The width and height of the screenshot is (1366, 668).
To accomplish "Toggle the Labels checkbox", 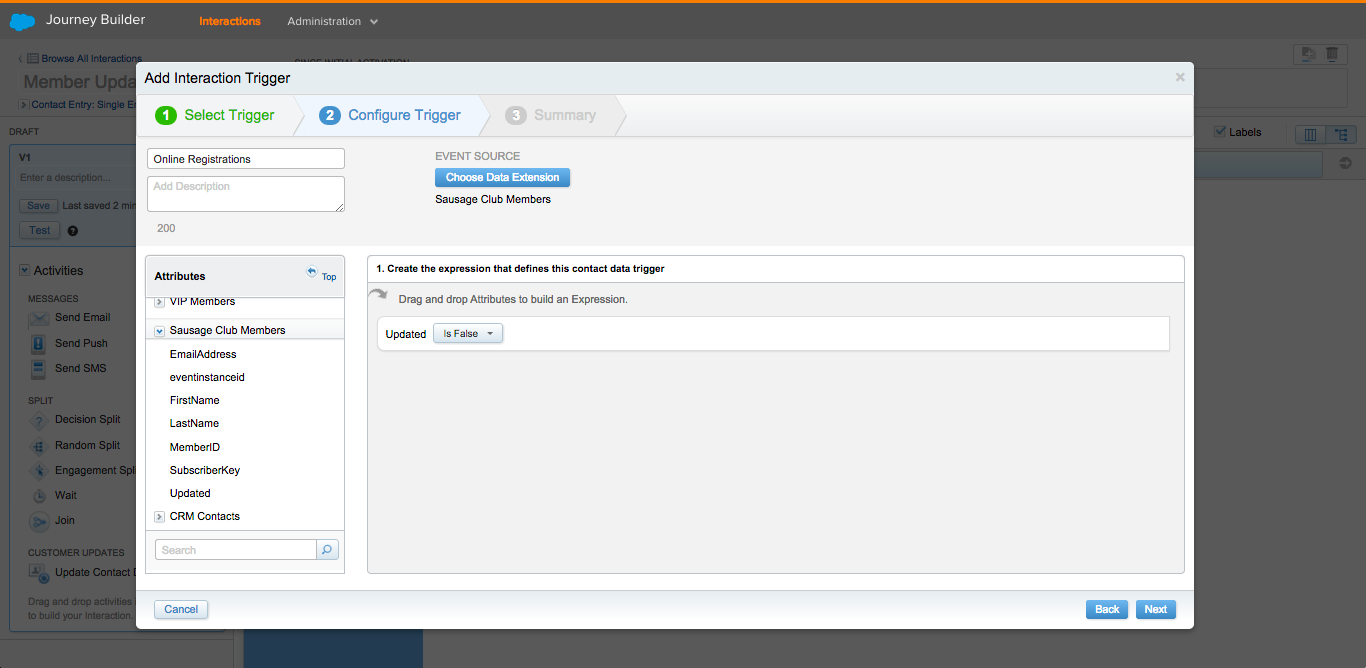I will (1219, 132).
